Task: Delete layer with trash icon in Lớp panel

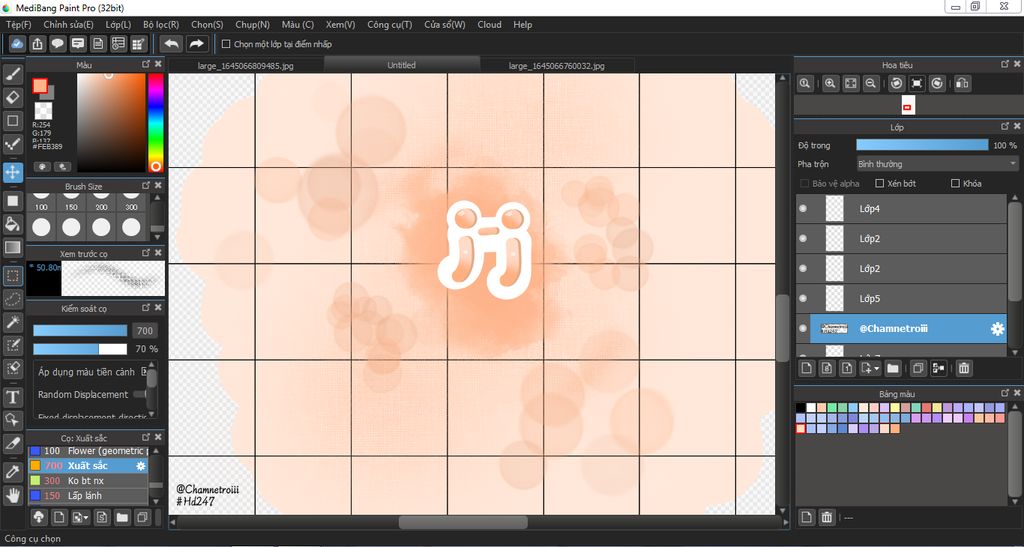Action: click(x=964, y=368)
